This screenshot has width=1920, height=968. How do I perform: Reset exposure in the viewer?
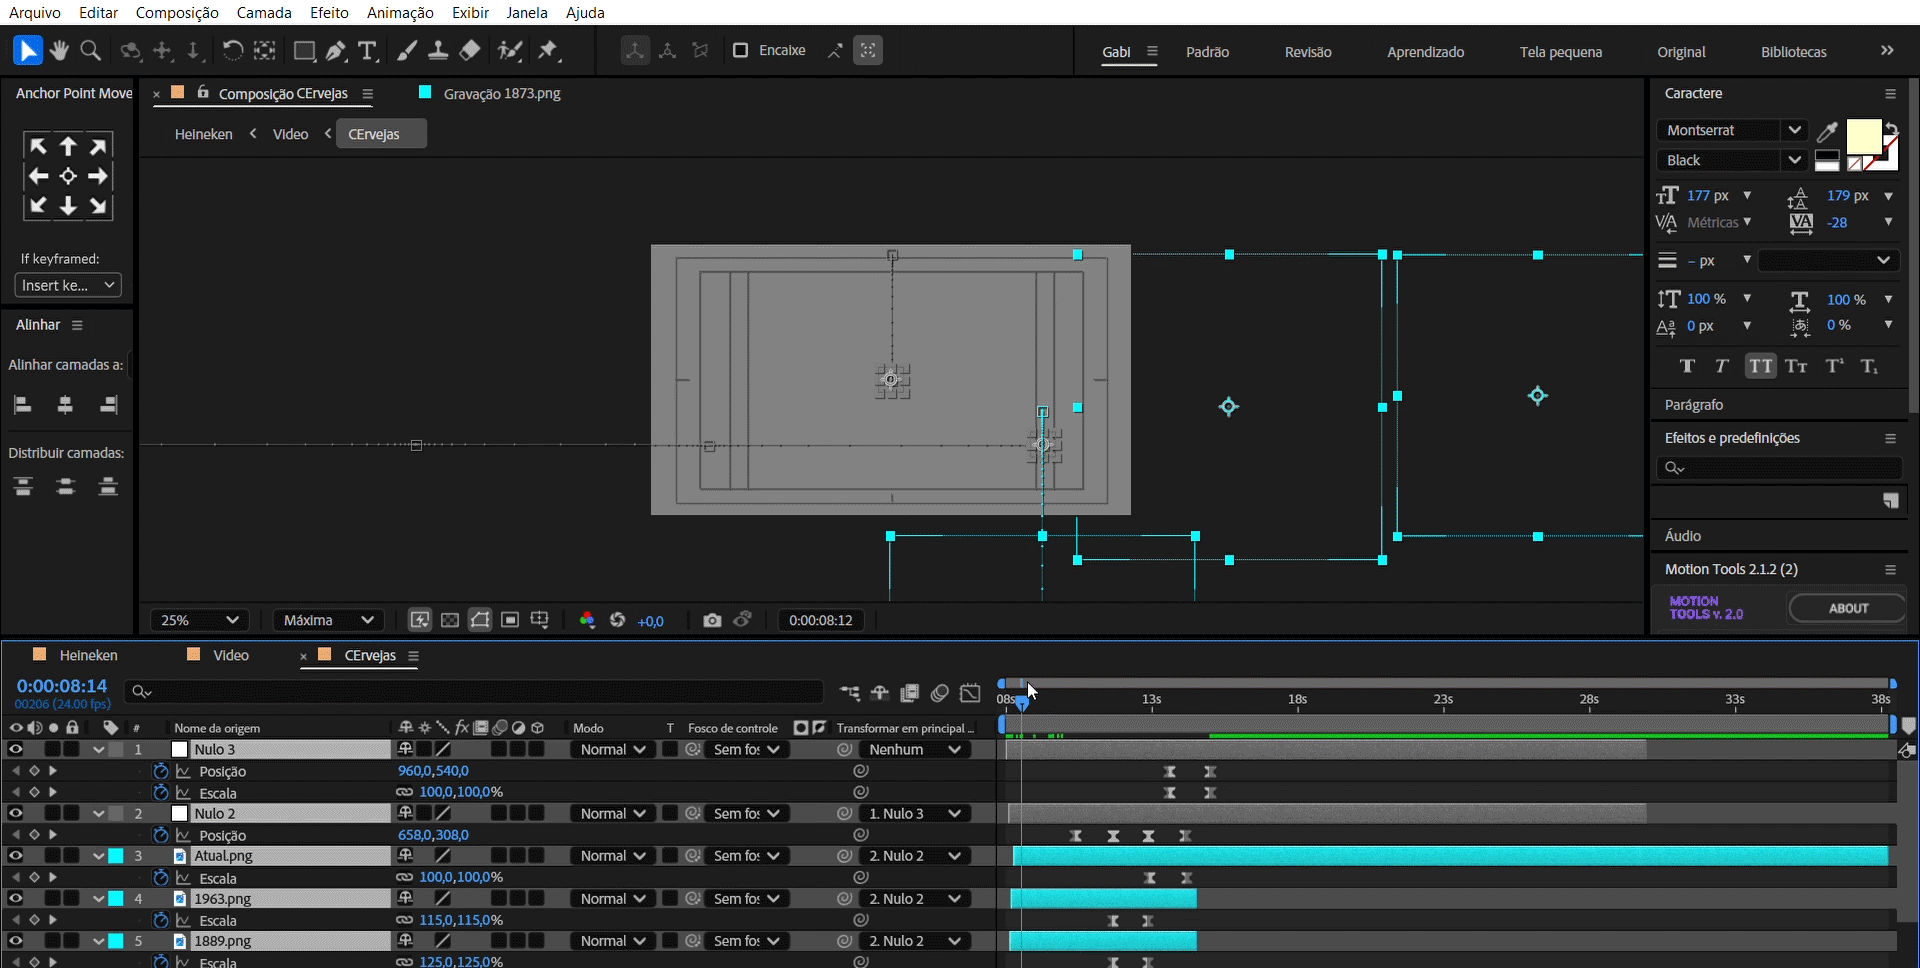pos(618,620)
